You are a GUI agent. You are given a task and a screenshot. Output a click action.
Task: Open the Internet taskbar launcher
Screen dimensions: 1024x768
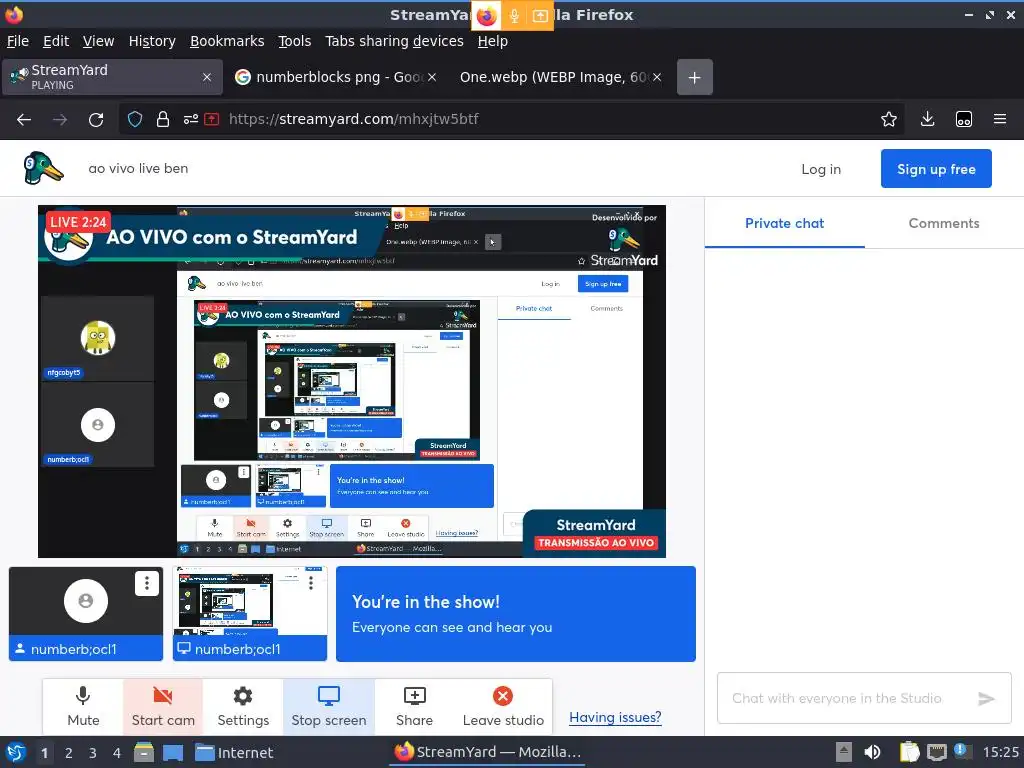pyautogui.click(x=234, y=753)
